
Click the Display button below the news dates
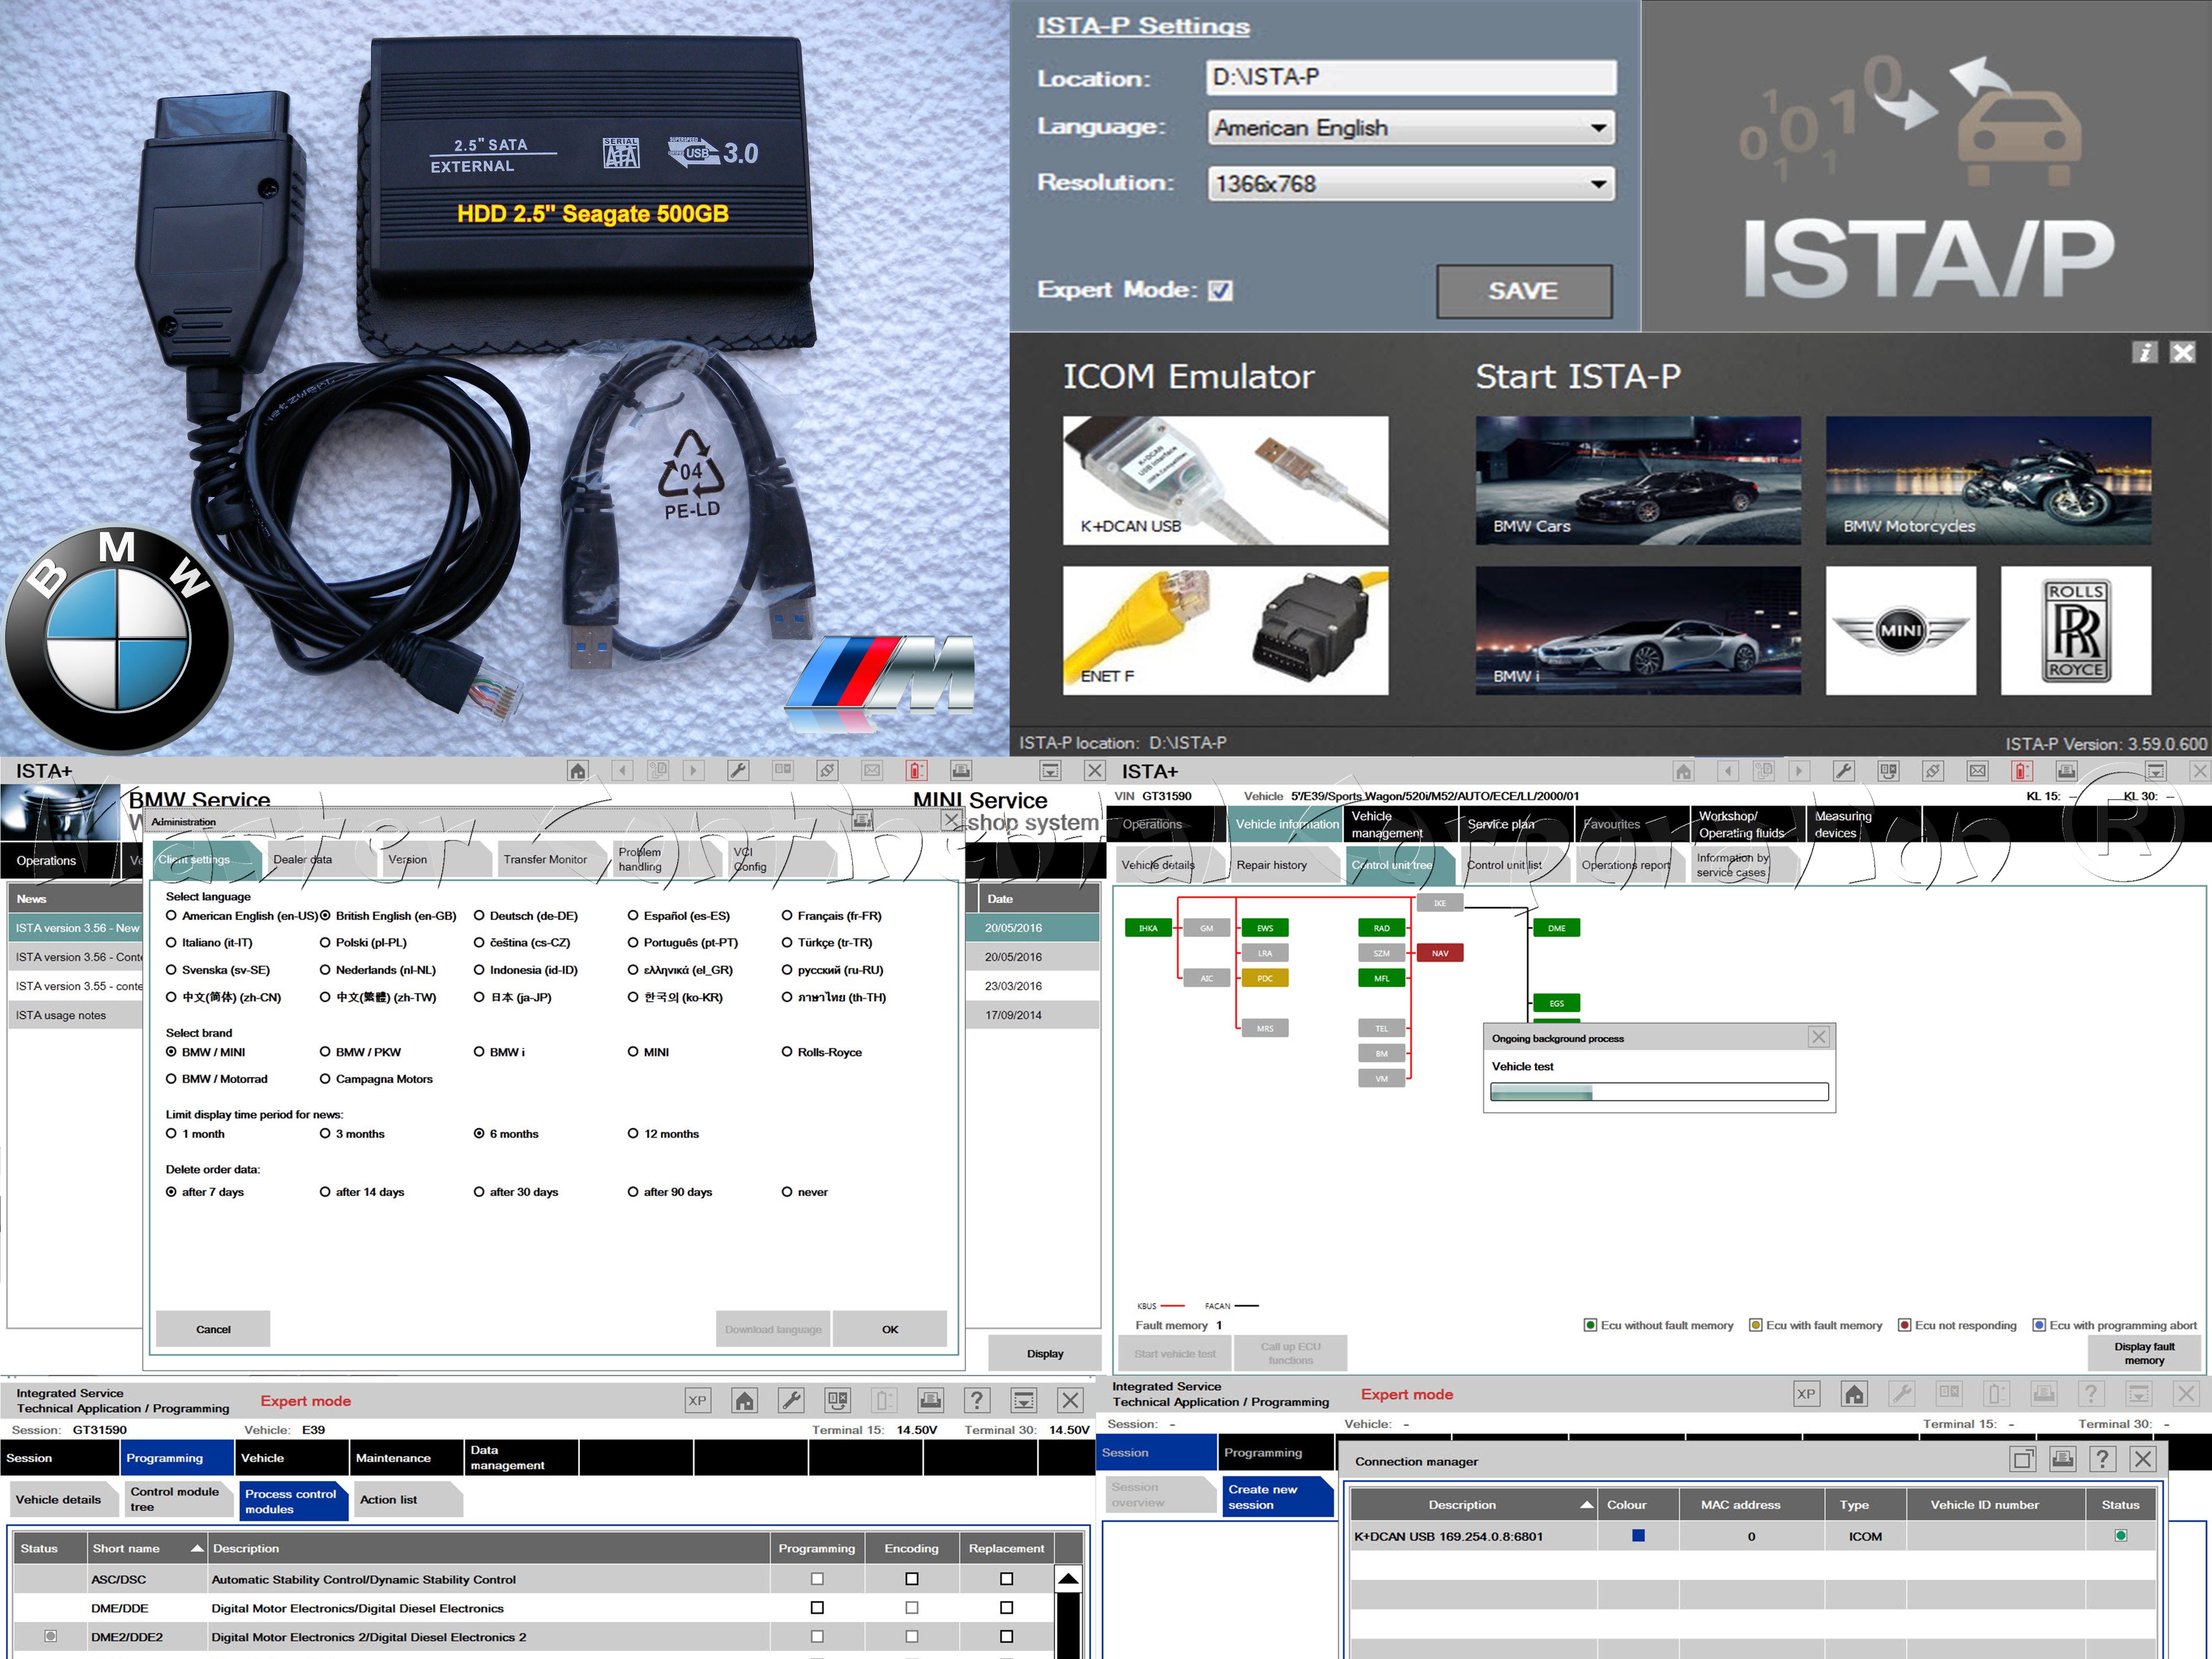[x=1045, y=1353]
